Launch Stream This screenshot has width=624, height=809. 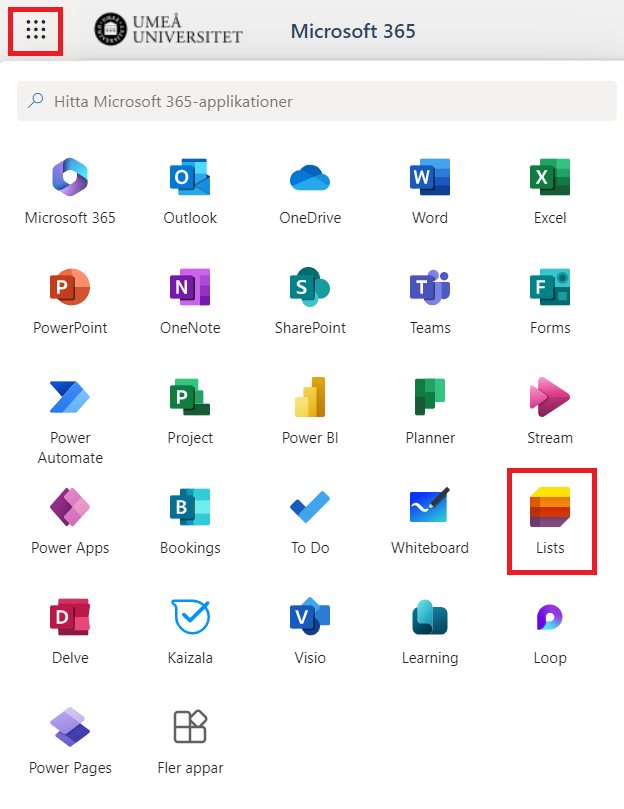click(x=550, y=397)
